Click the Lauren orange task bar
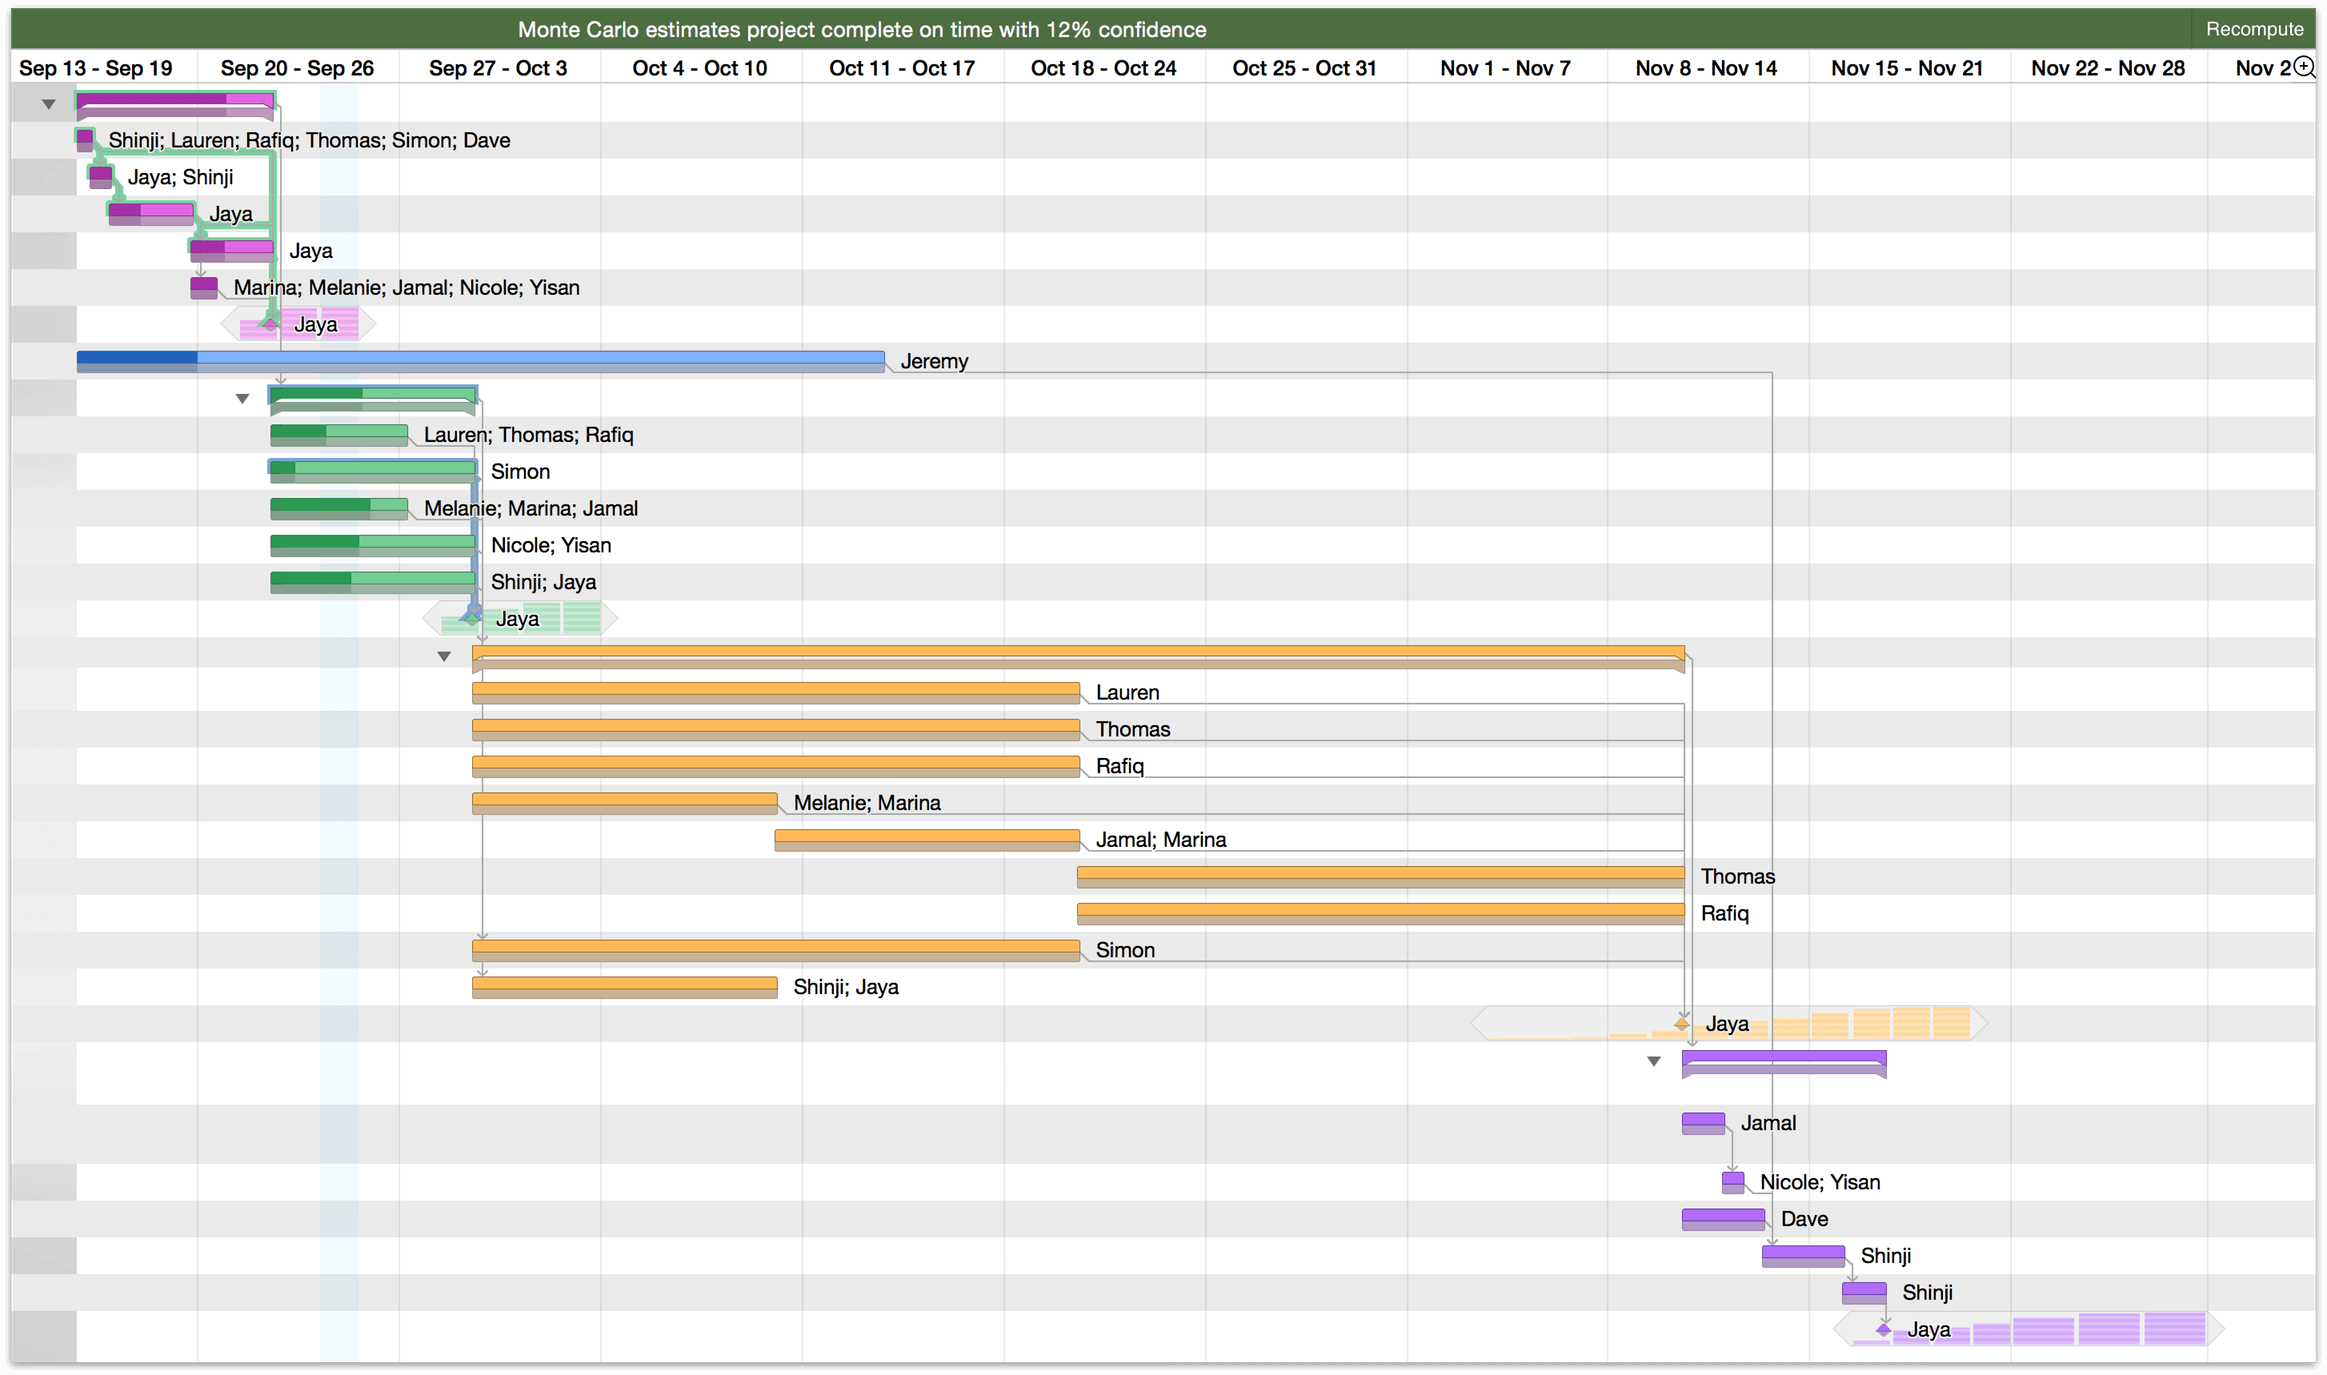Viewport: 2327px width, 1375px height. click(x=777, y=691)
